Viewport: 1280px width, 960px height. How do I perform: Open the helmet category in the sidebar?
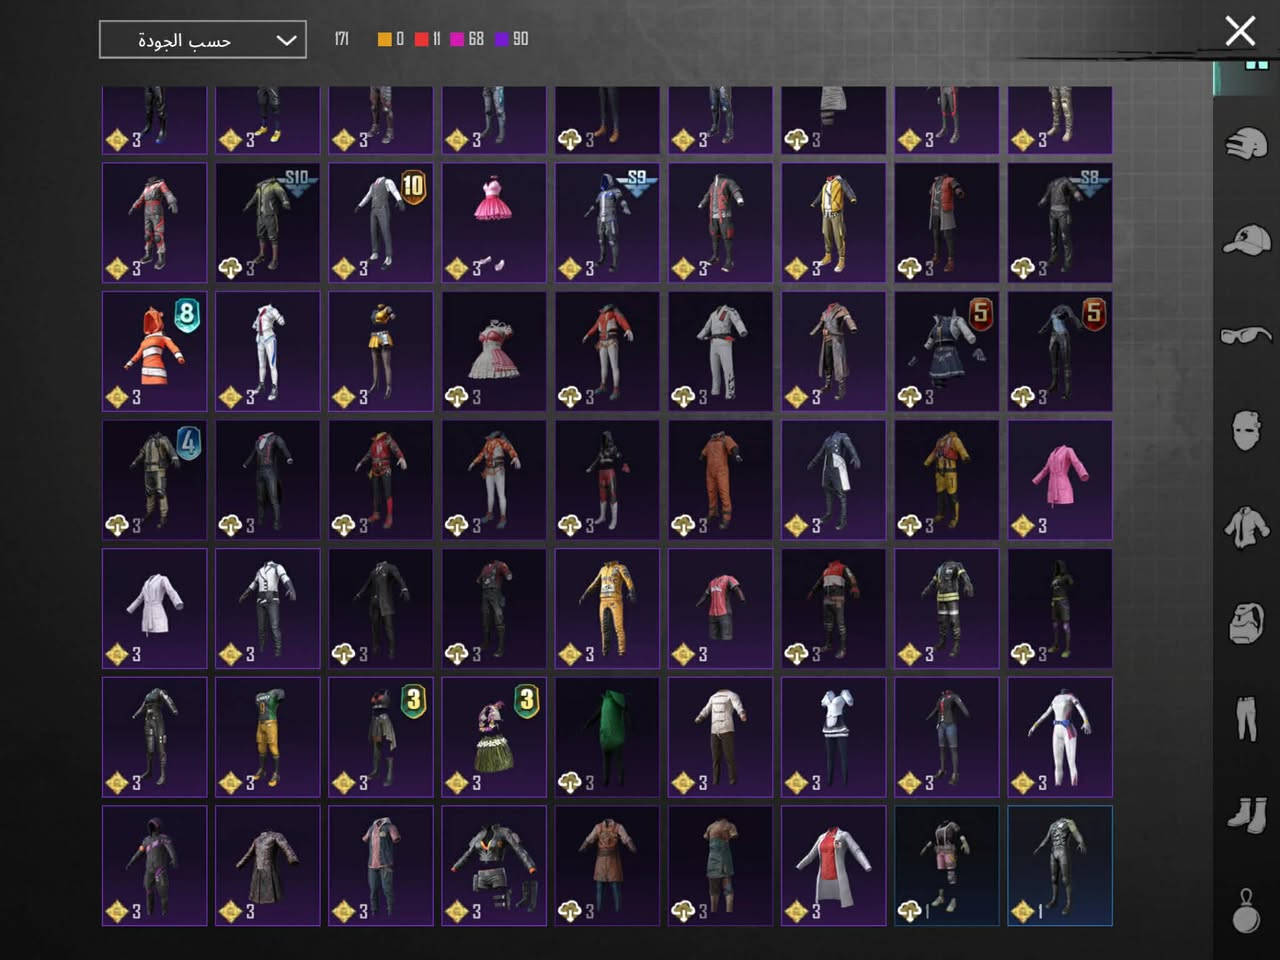(x=1246, y=144)
